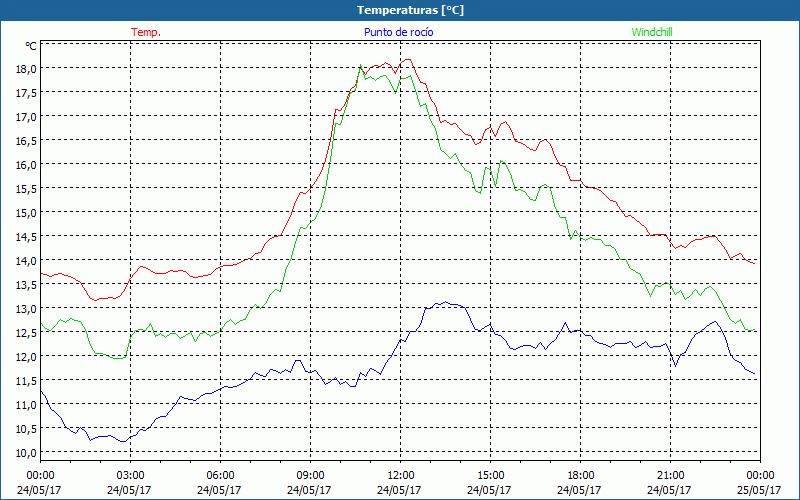Click the 21:00 time axis label
This screenshot has height=500, width=800.
670,476
